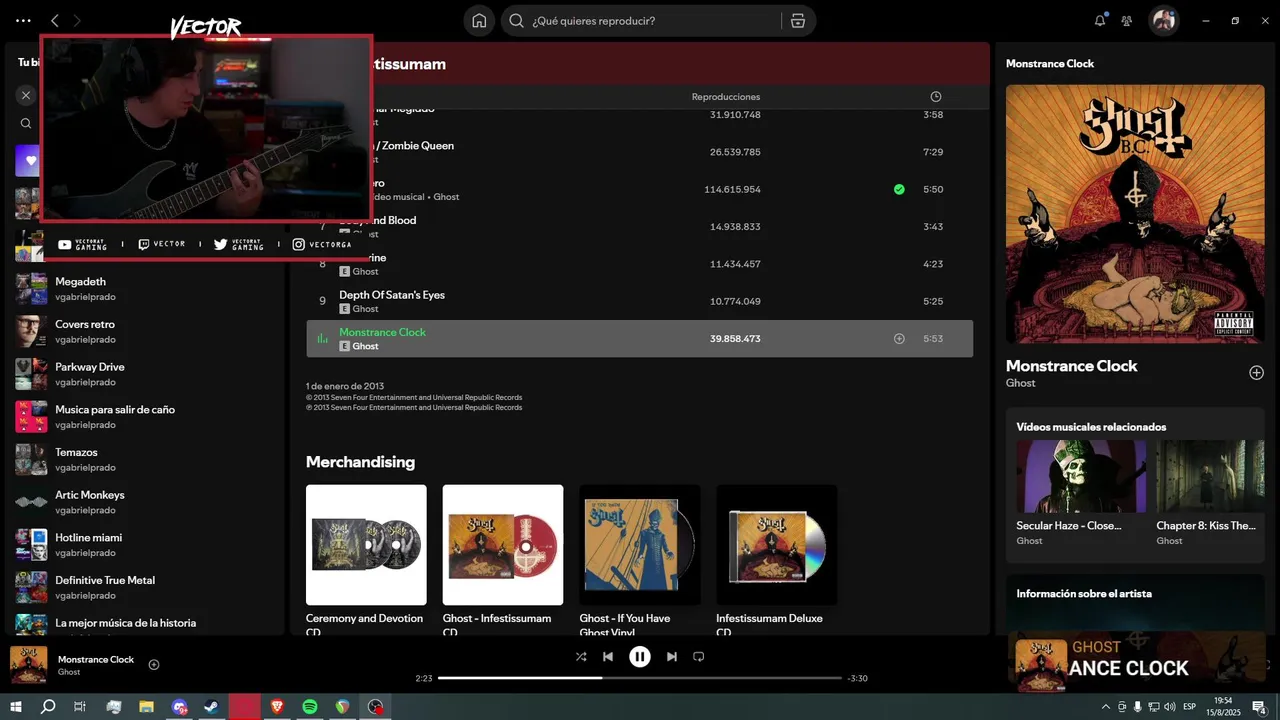Toggle shuffle playback

coord(581,657)
